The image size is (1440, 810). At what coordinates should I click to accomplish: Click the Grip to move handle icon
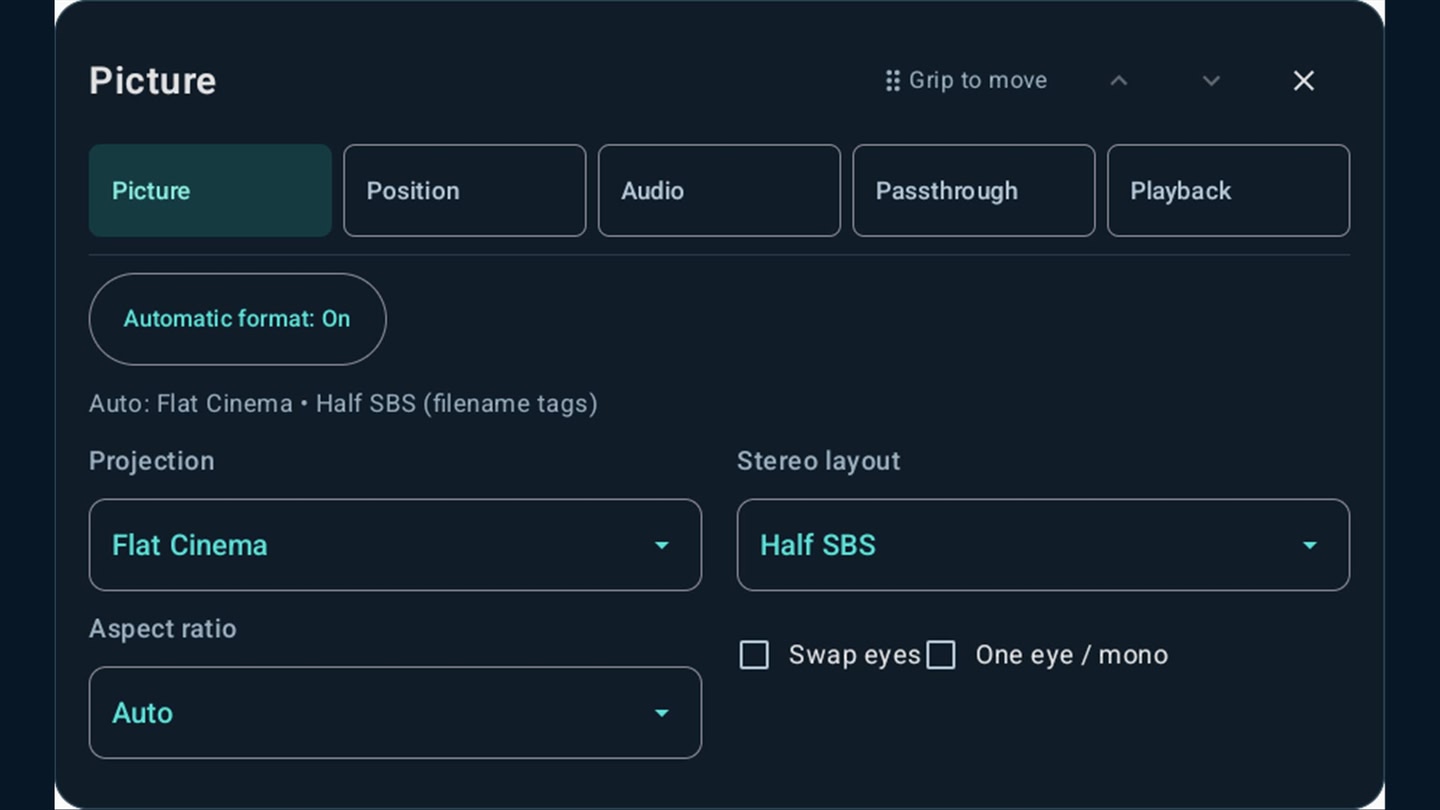[x=893, y=81]
